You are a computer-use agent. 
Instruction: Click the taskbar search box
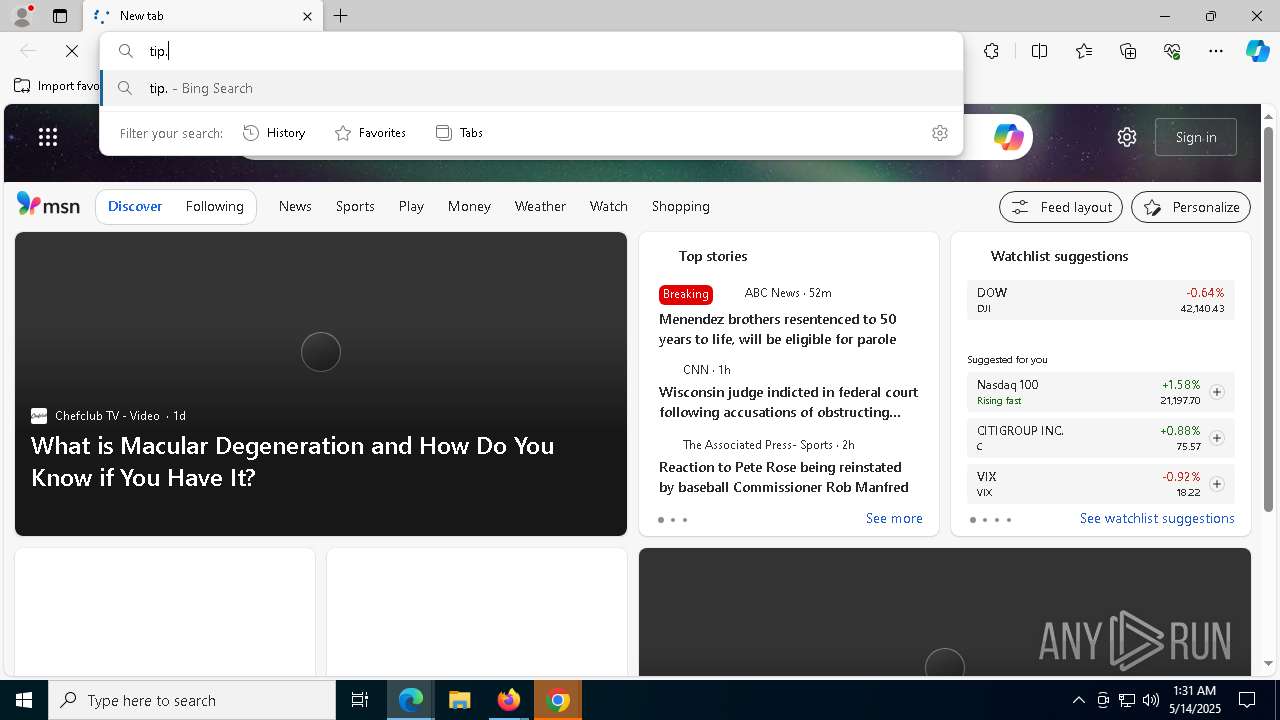(x=192, y=700)
